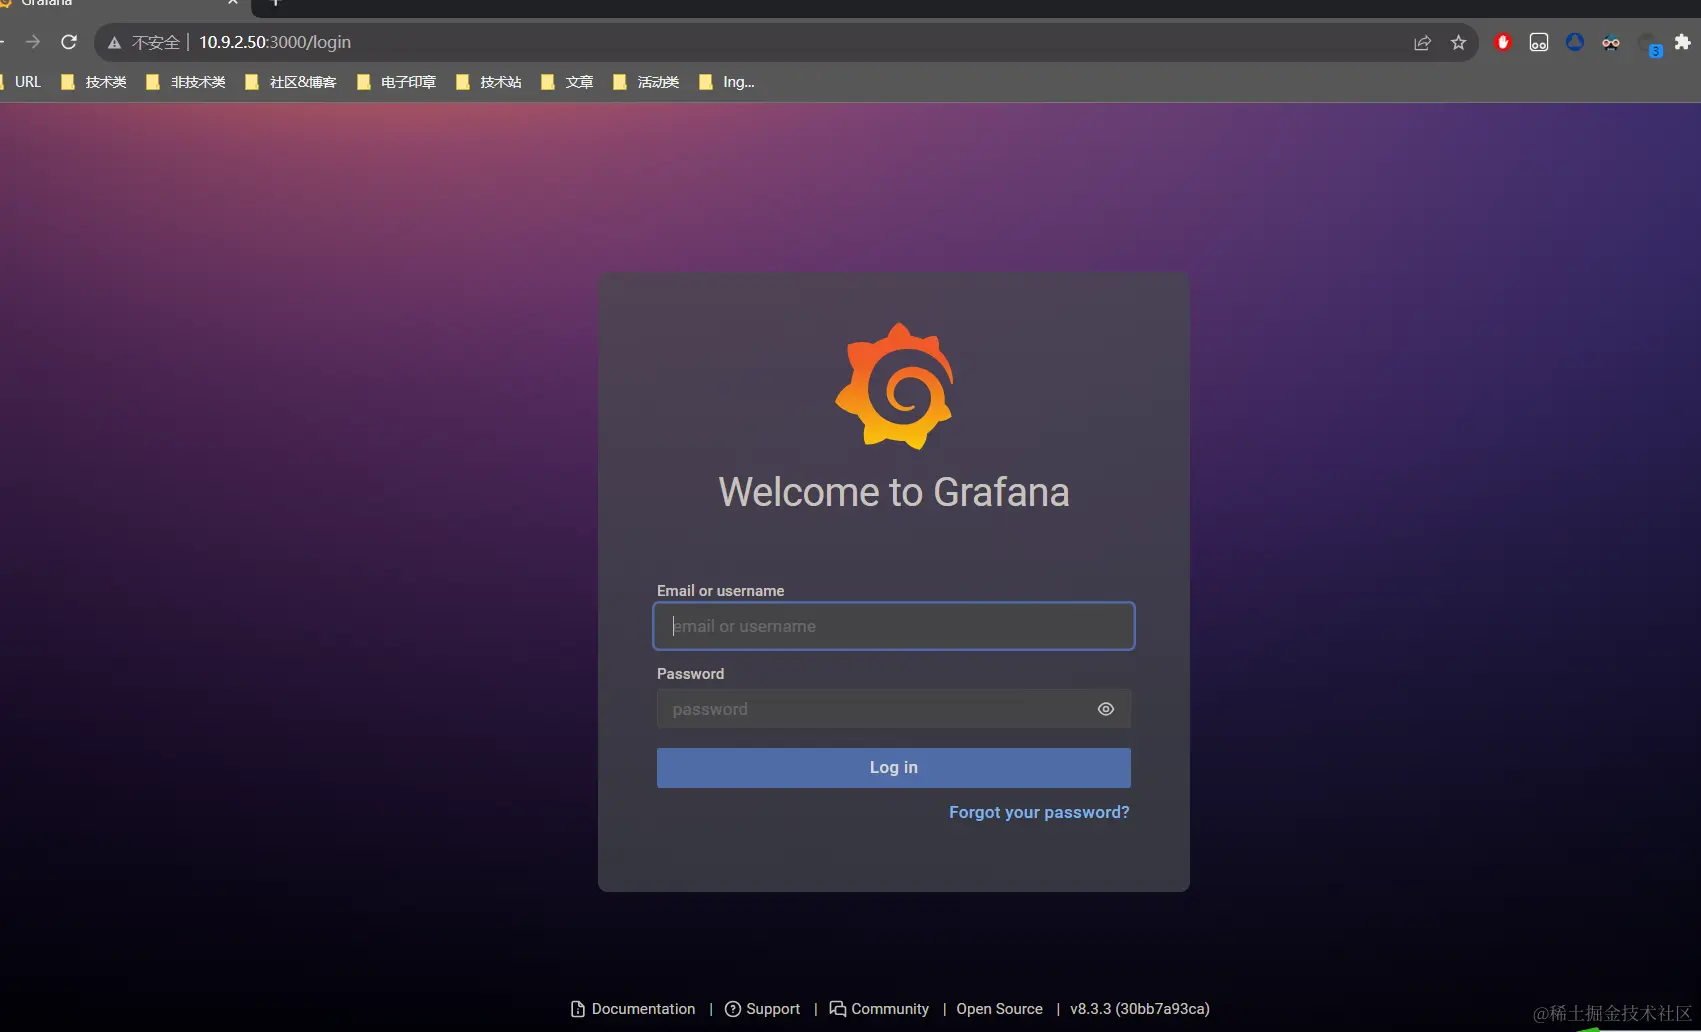The width and height of the screenshot is (1701, 1032).
Task: Click the Welcome to Grafana heading
Action: coord(894,492)
